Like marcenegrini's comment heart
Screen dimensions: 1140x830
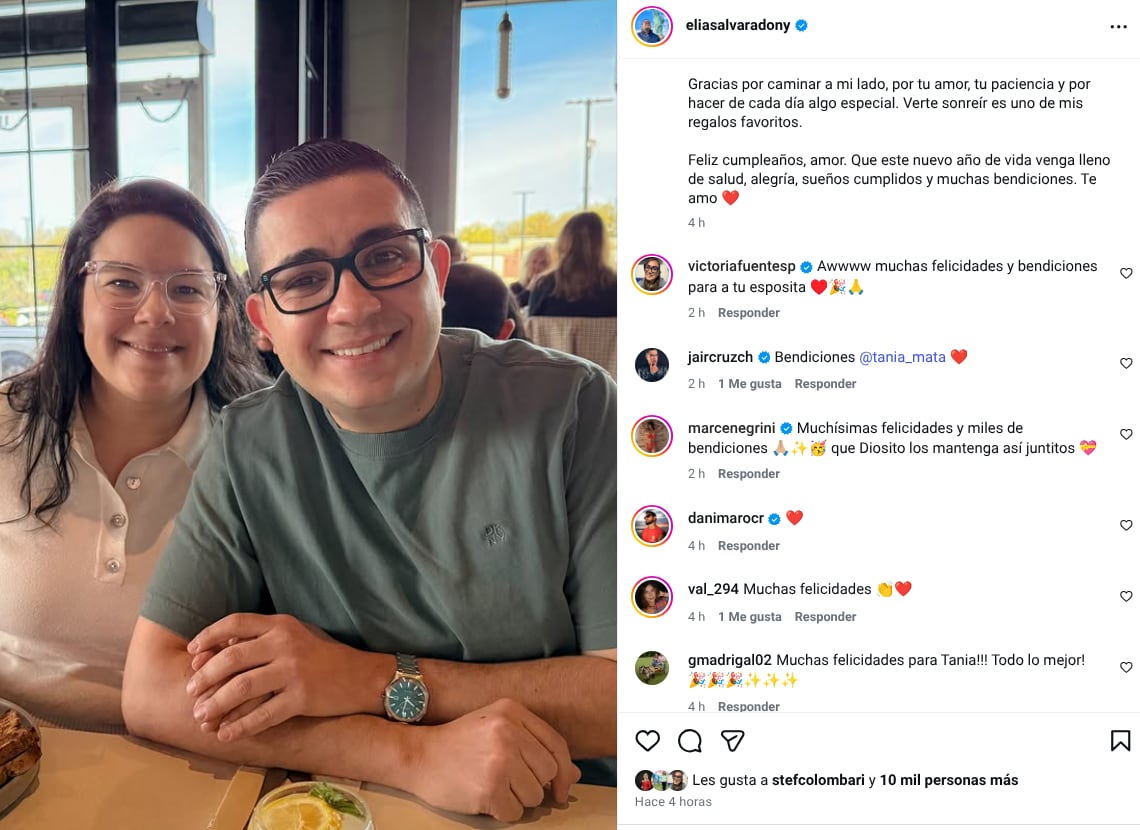[x=1126, y=435]
